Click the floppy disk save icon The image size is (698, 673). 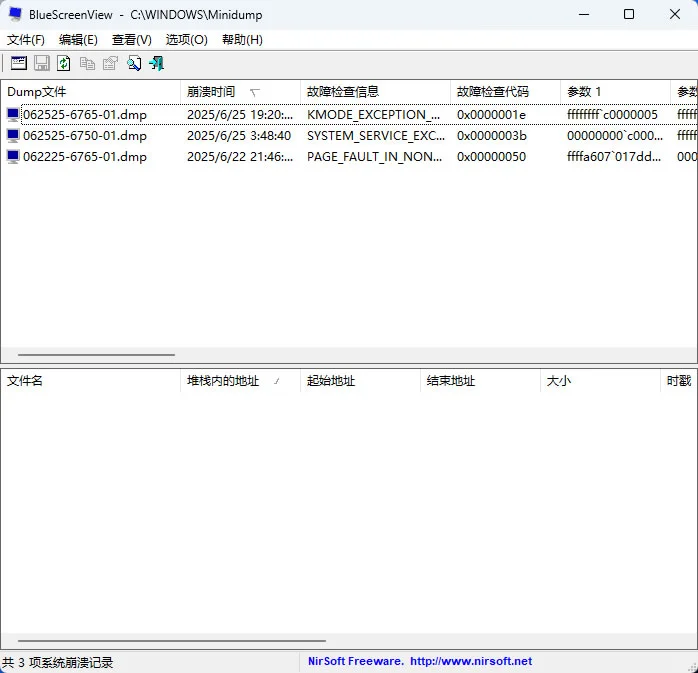pos(42,64)
